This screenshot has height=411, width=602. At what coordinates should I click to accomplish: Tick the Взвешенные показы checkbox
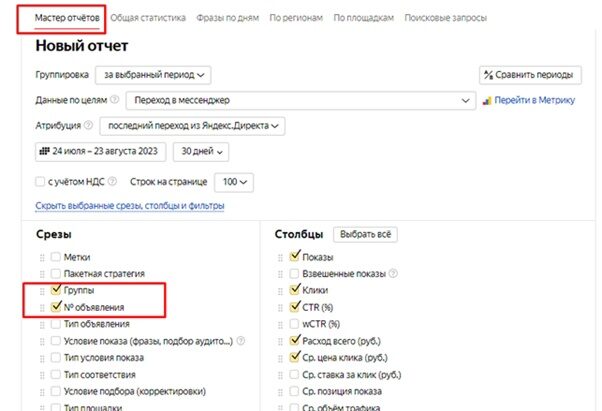point(294,274)
